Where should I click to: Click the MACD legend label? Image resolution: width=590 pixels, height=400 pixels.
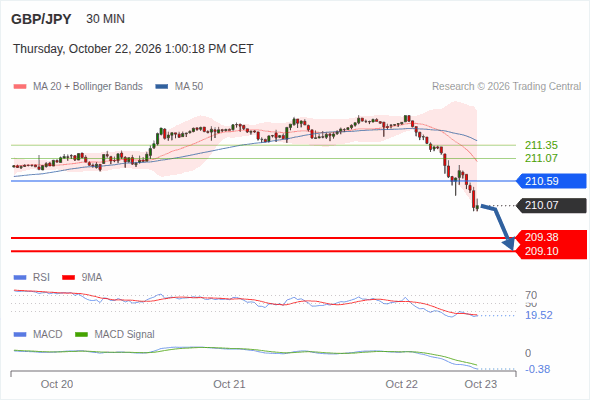(x=48, y=335)
